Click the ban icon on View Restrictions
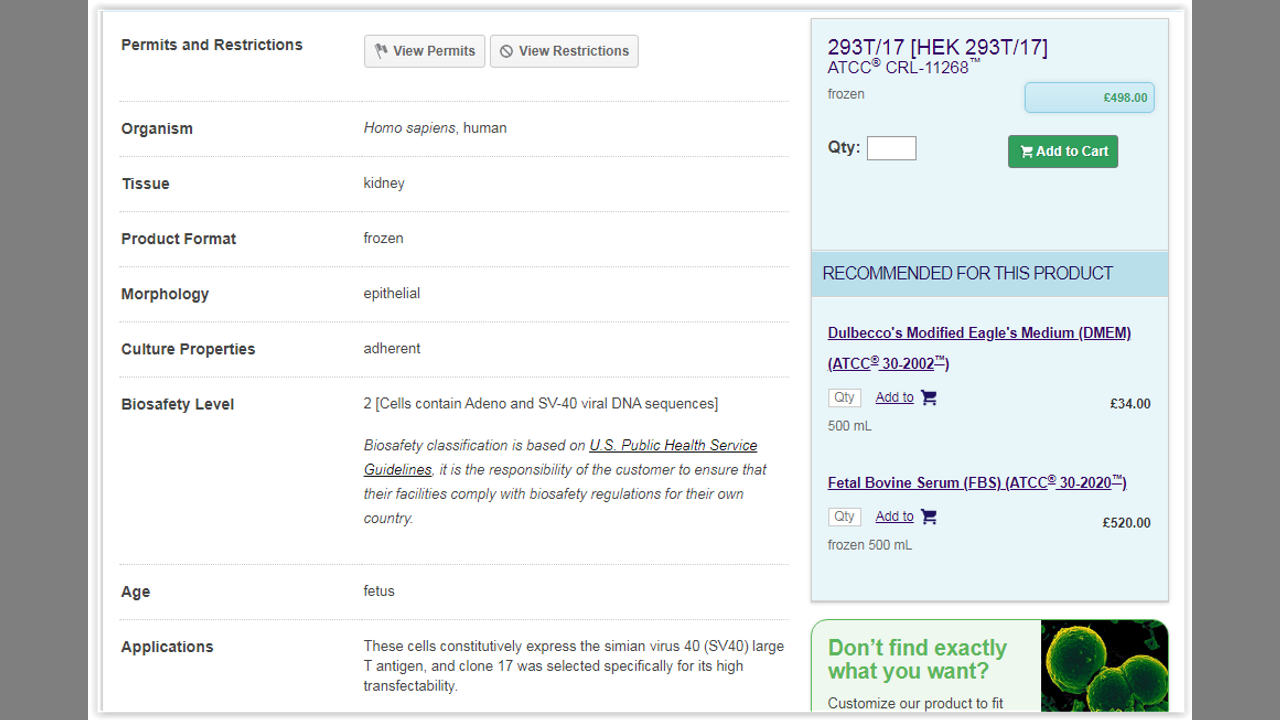1280x720 pixels. (x=506, y=51)
